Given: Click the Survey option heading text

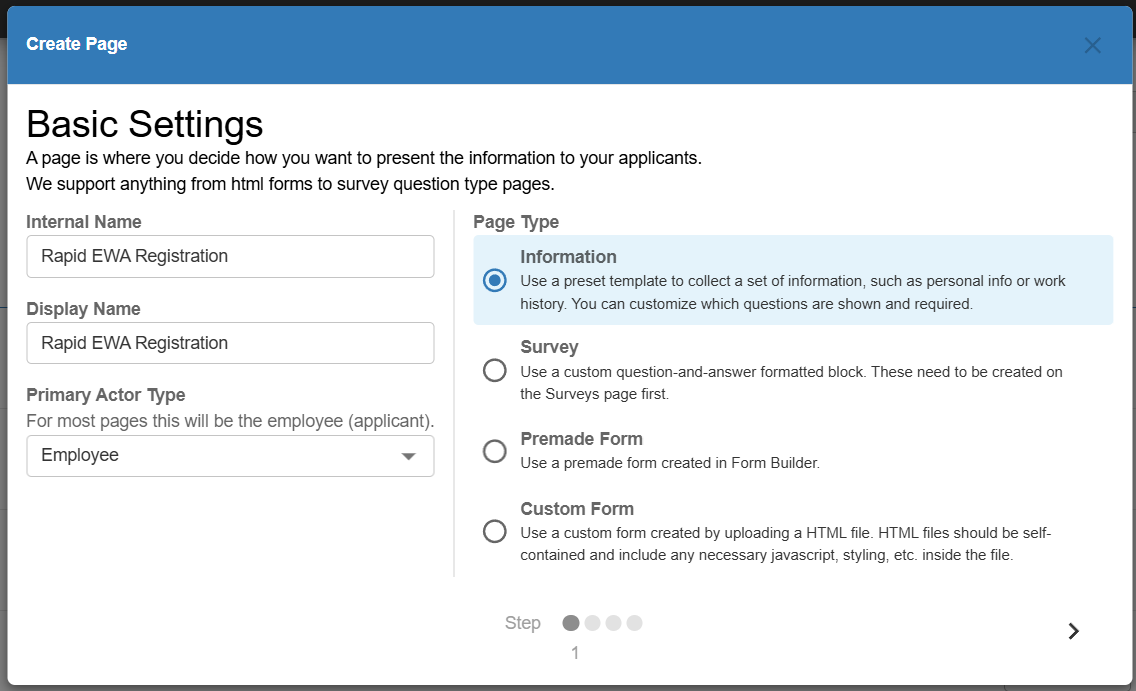Looking at the screenshot, I should pos(549,347).
